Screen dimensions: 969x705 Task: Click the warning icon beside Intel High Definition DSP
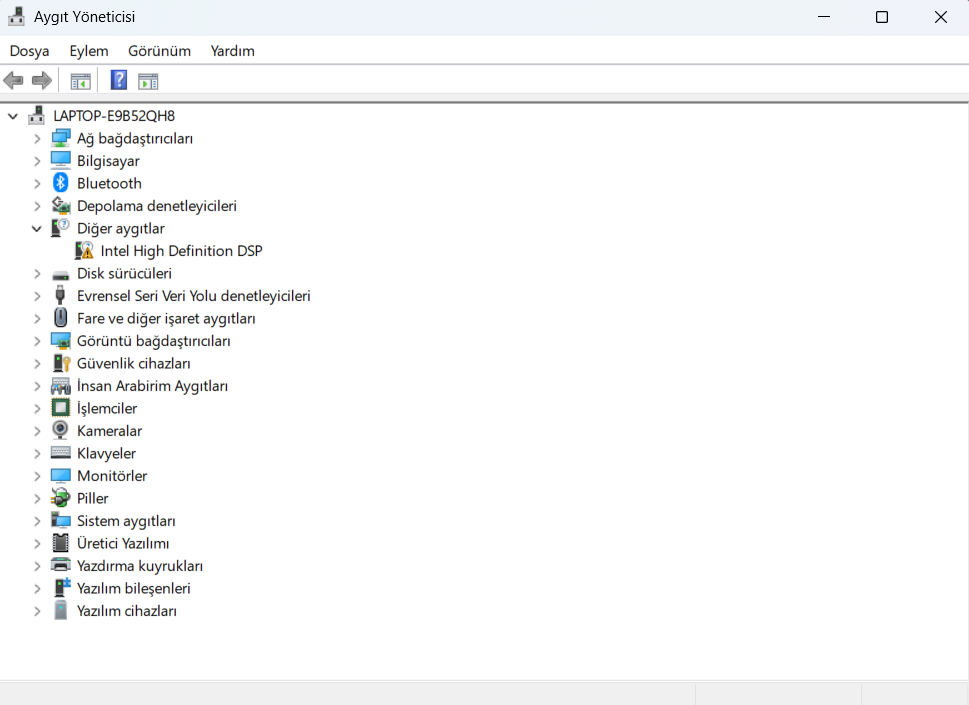pyautogui.click(x=84, y=250)
